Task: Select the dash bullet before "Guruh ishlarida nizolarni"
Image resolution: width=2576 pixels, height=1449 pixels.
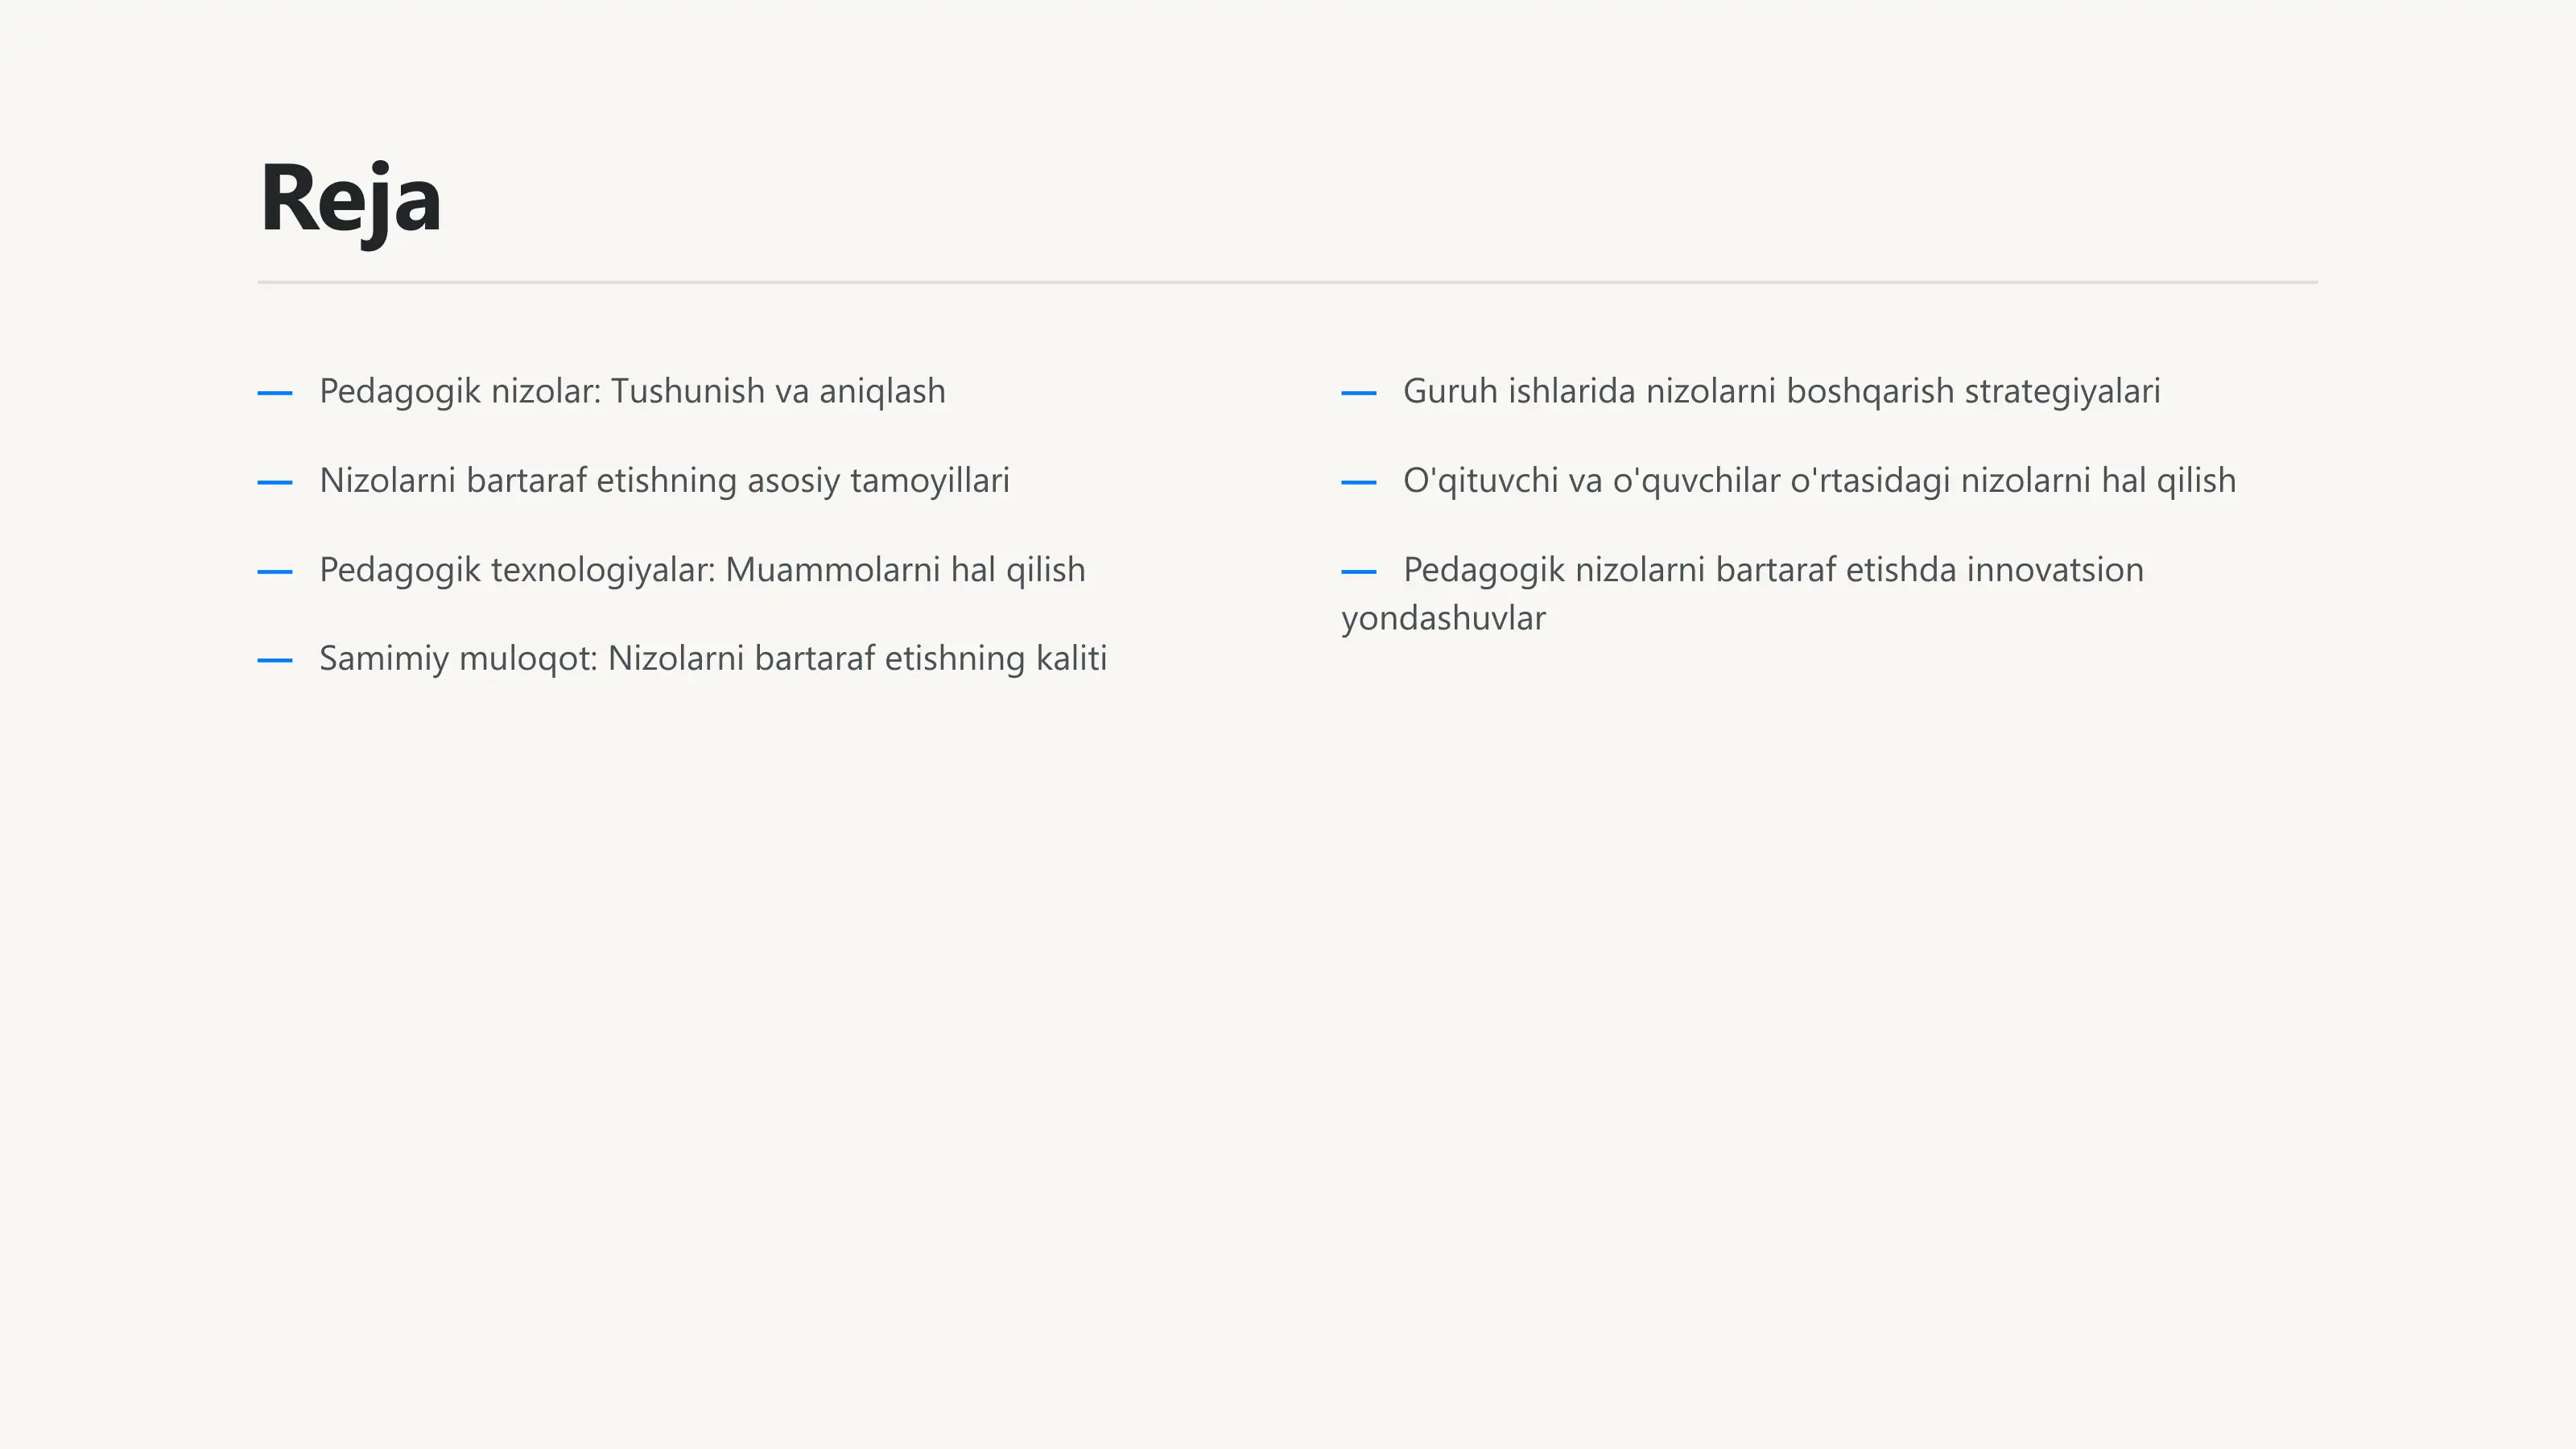Action: tap(1359, 393)
